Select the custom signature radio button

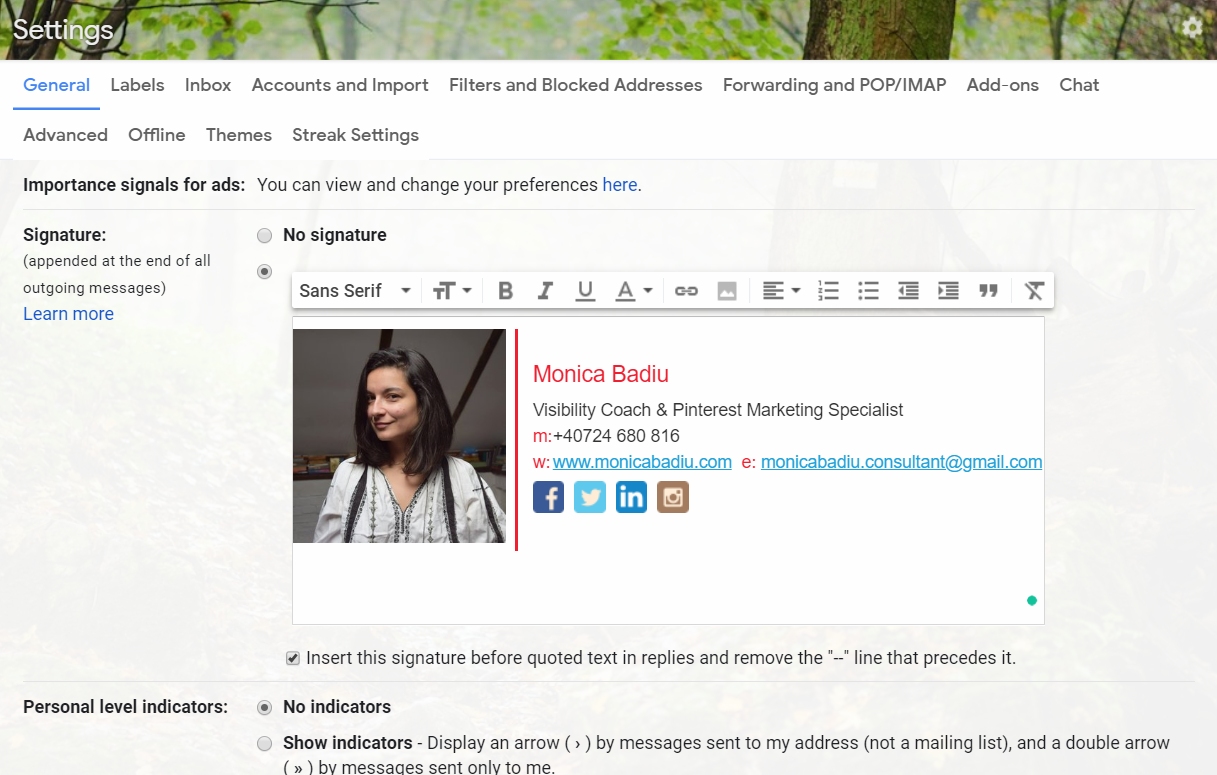coord(264,271)
